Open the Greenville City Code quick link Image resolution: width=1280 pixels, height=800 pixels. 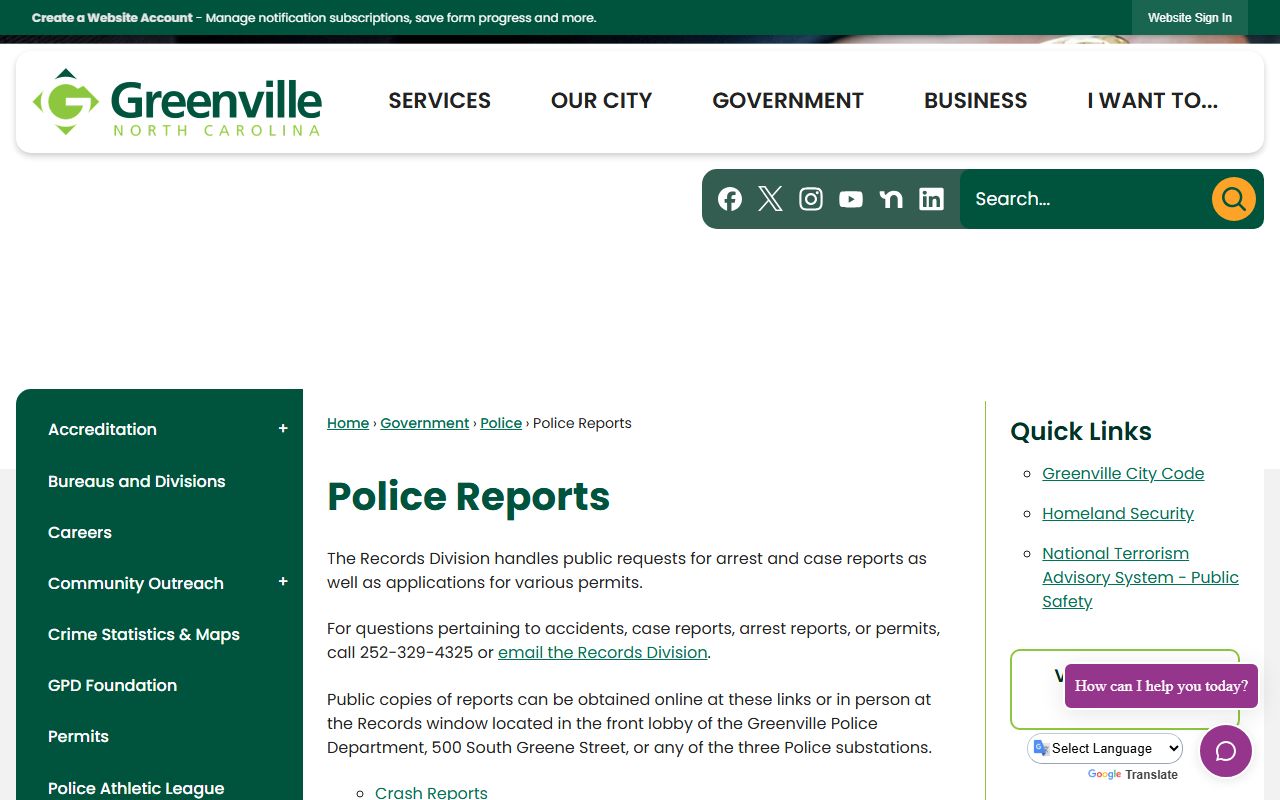coord(1123,473)
